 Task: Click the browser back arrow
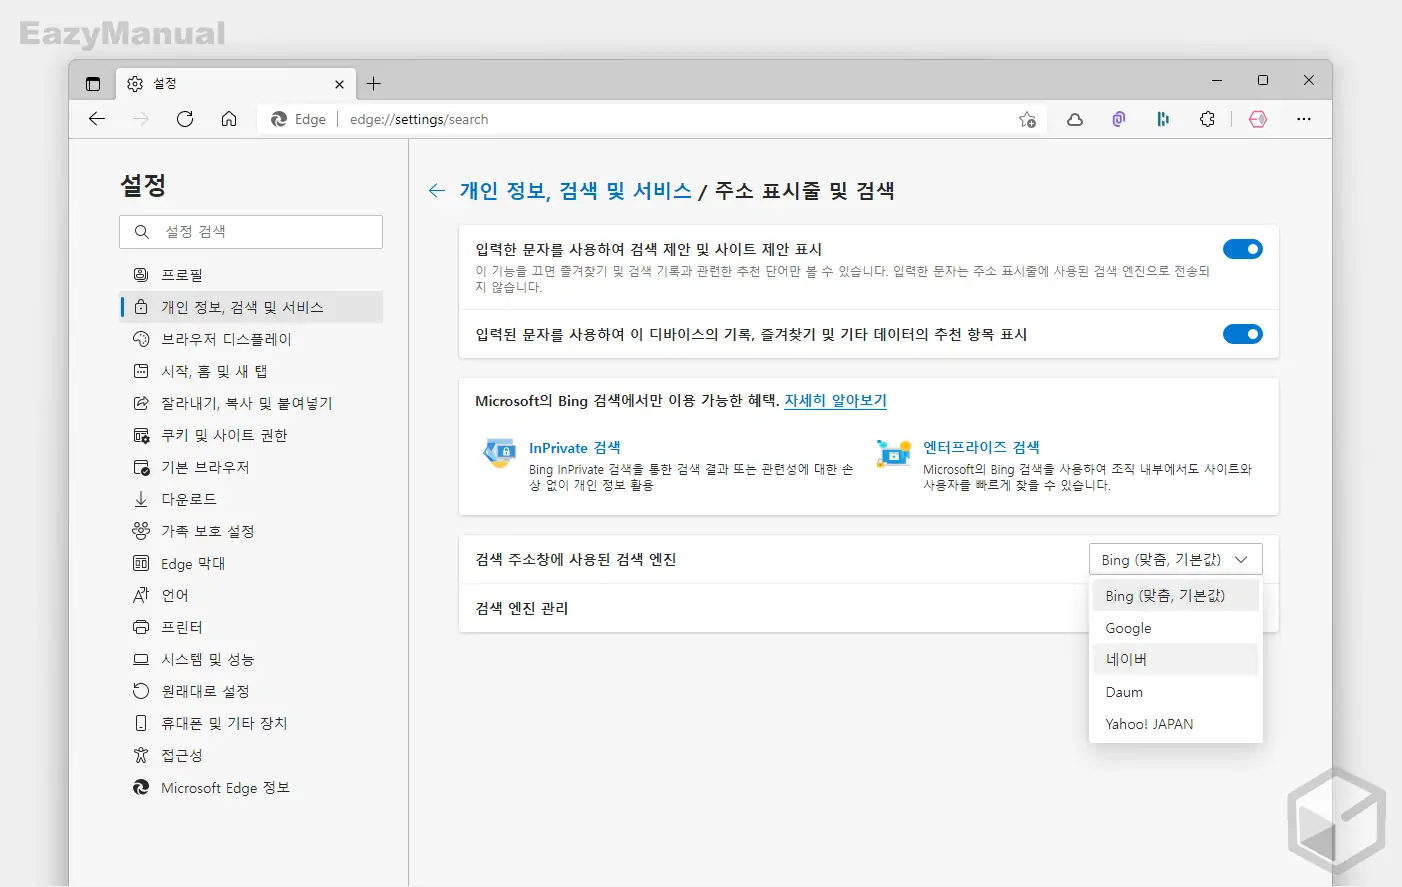pos(97,119)
